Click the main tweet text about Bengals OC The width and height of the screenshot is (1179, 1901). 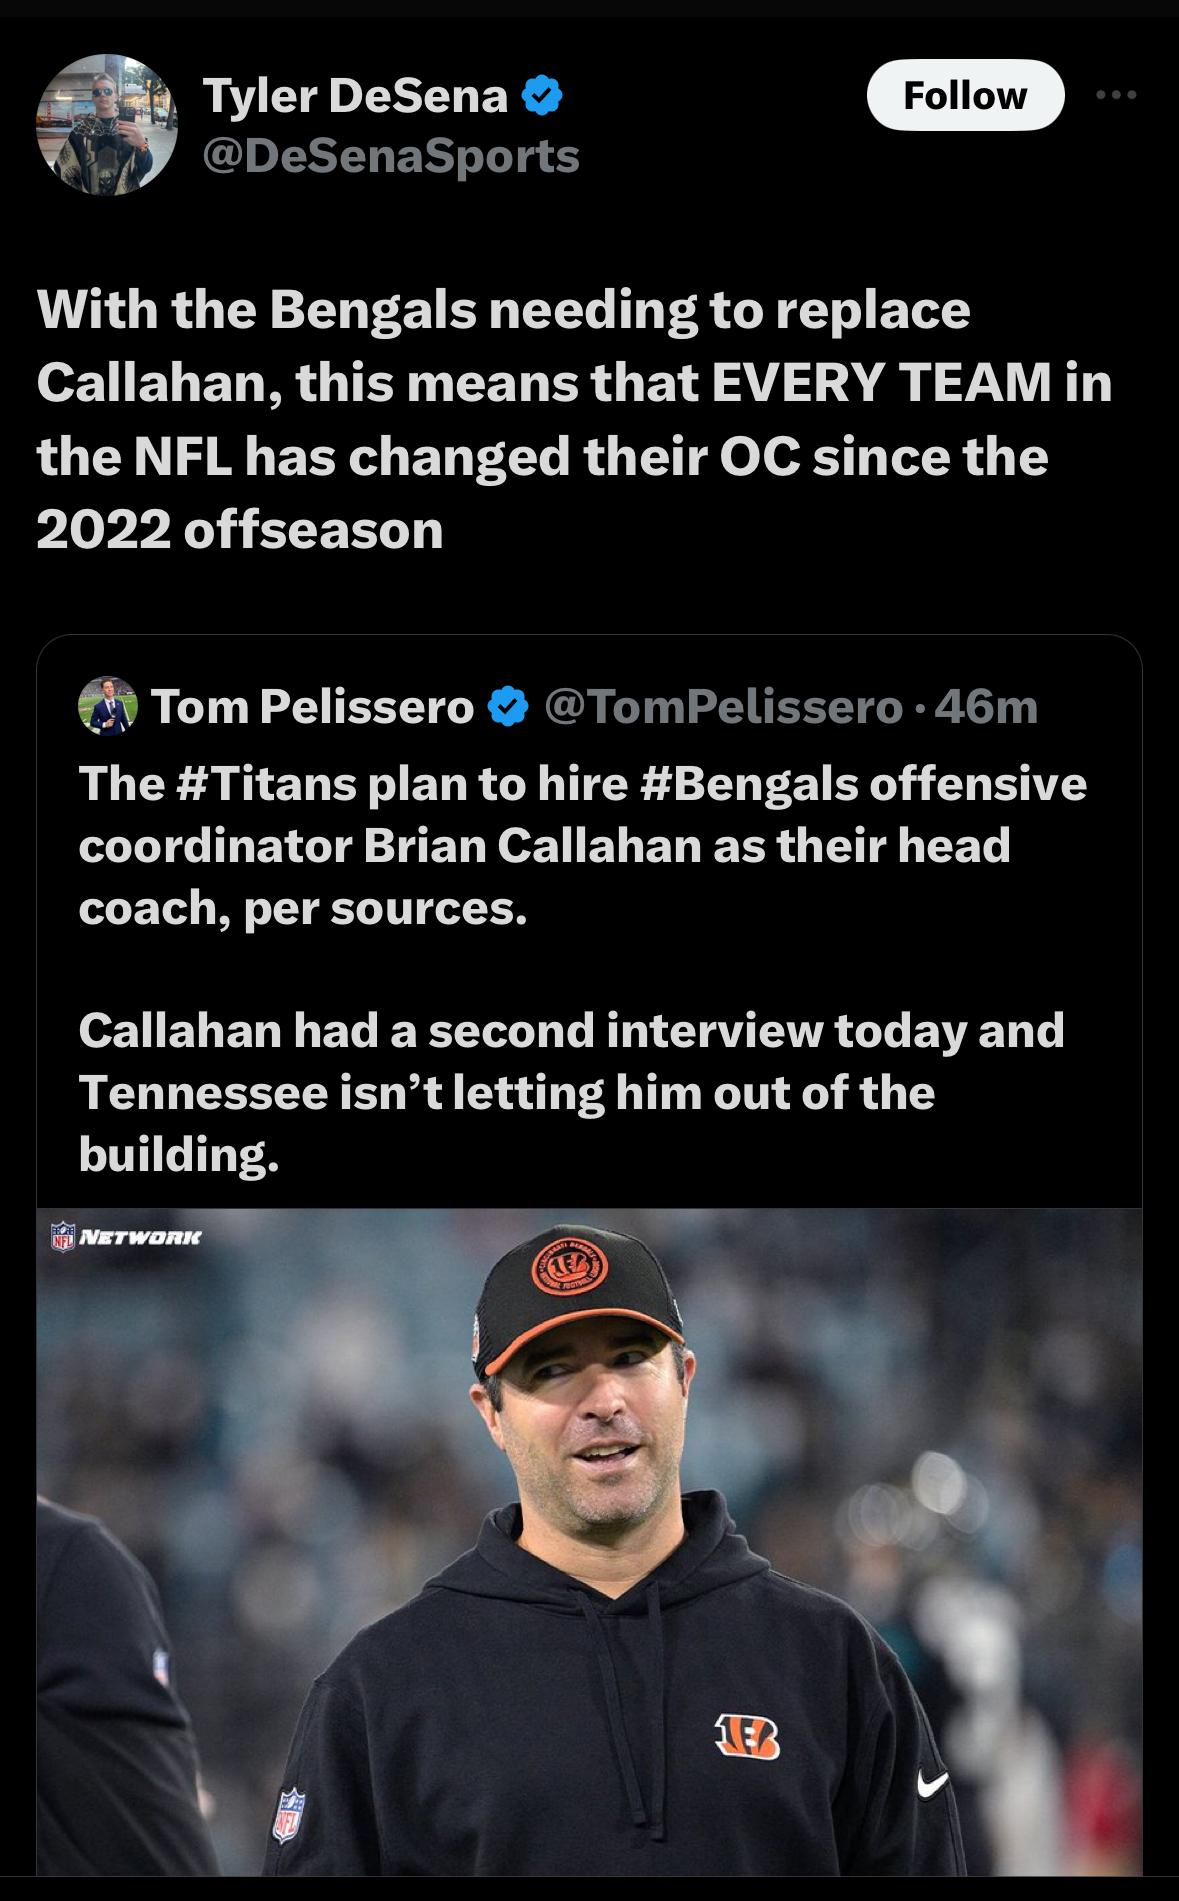pyautogui.click(x=573, y=419)
